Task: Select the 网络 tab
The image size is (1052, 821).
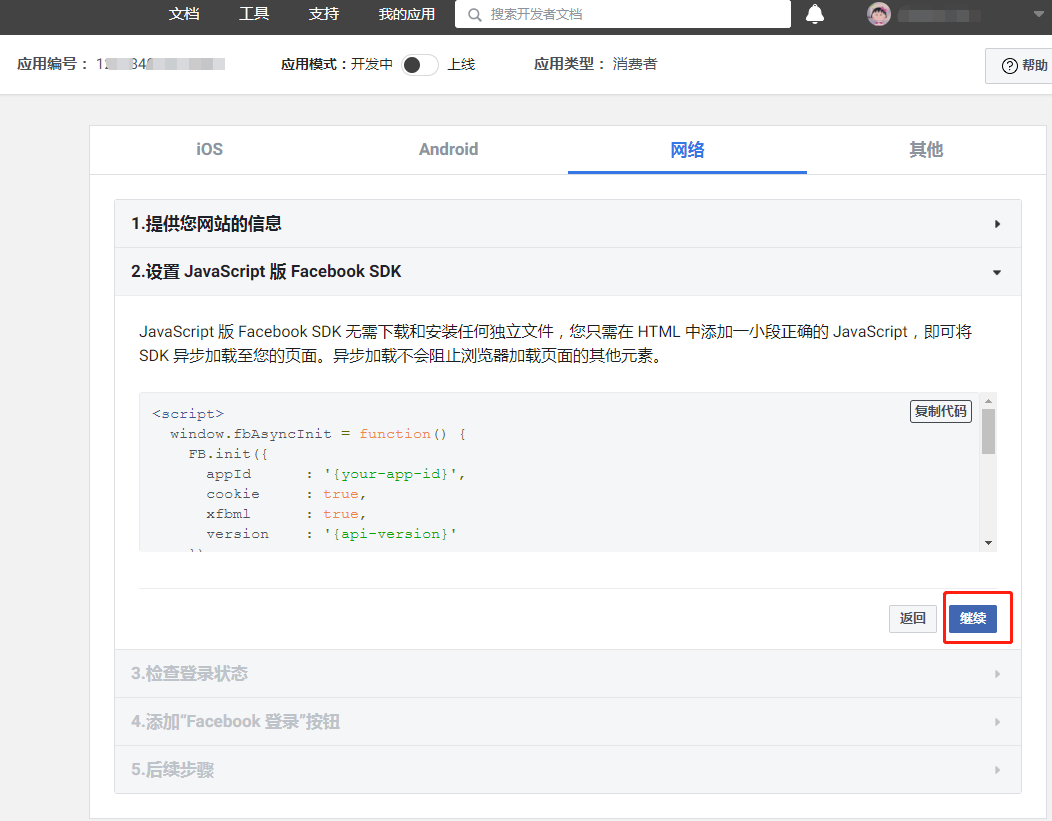Action: coord(687,150)
